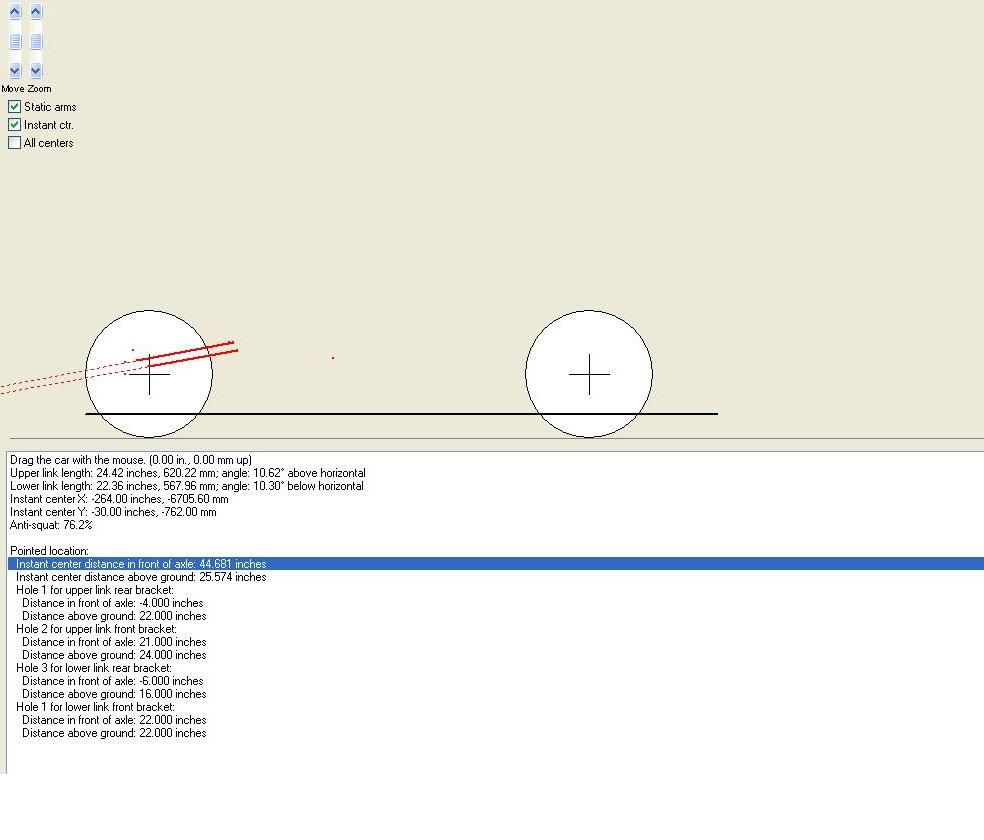Click the rear wheel center crosshair

(x=150, y=374)
